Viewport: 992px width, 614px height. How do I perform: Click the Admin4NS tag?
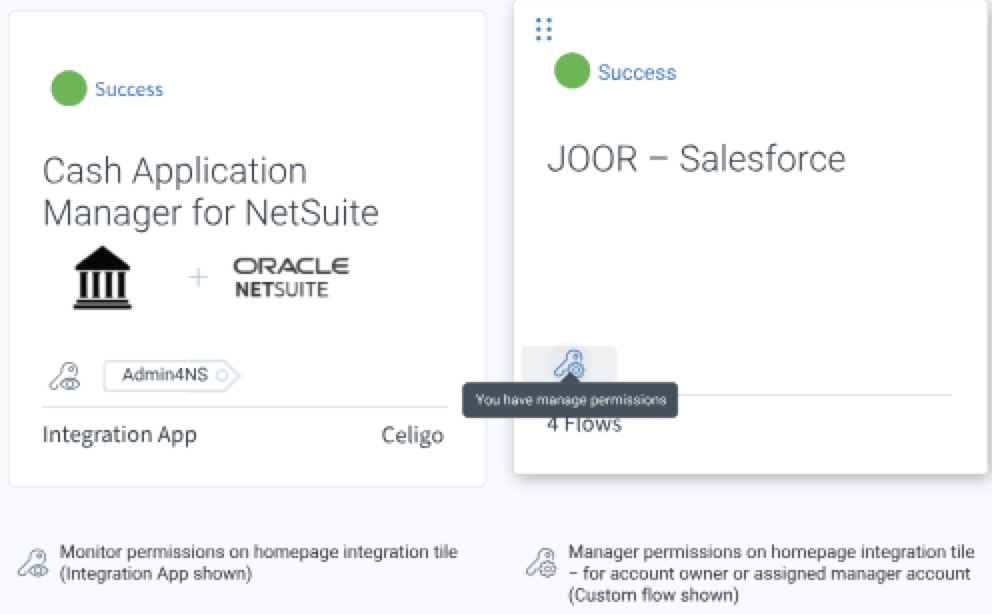[171, 376]
